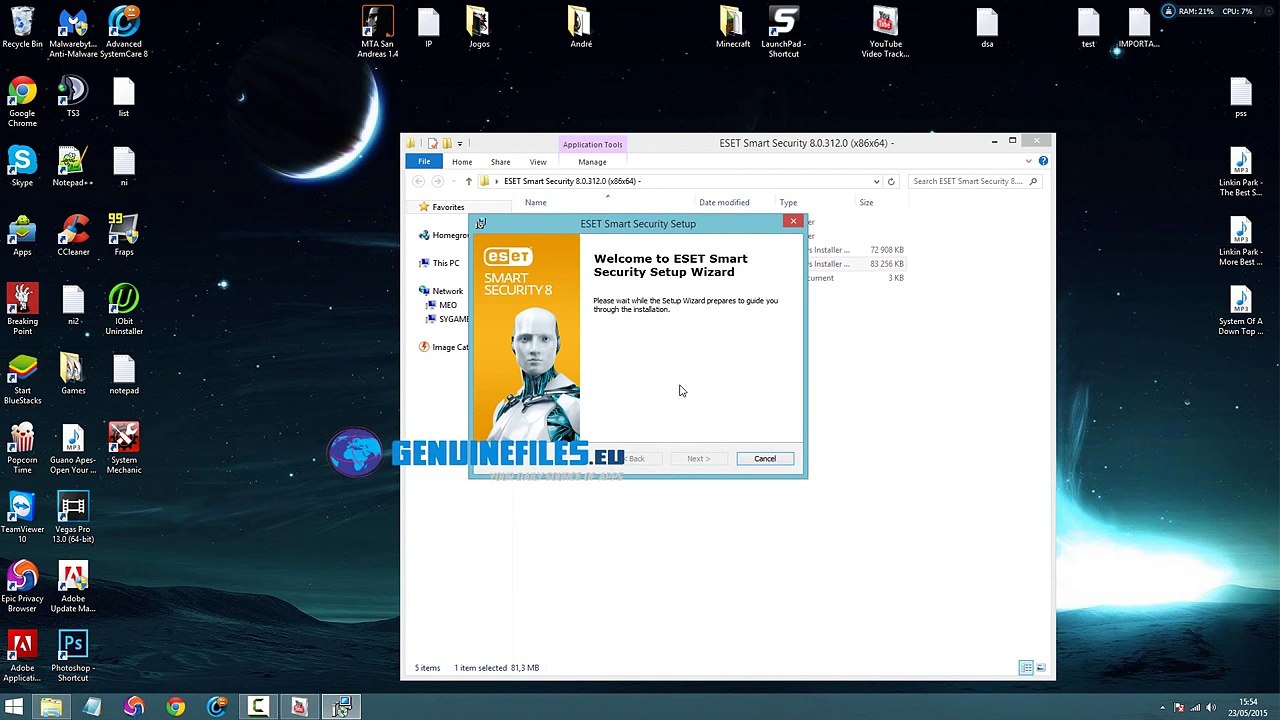The width and height of the screenshot is (1280, 720).
Task: Go up one folder level in Explorer
Action: point(468,181)
